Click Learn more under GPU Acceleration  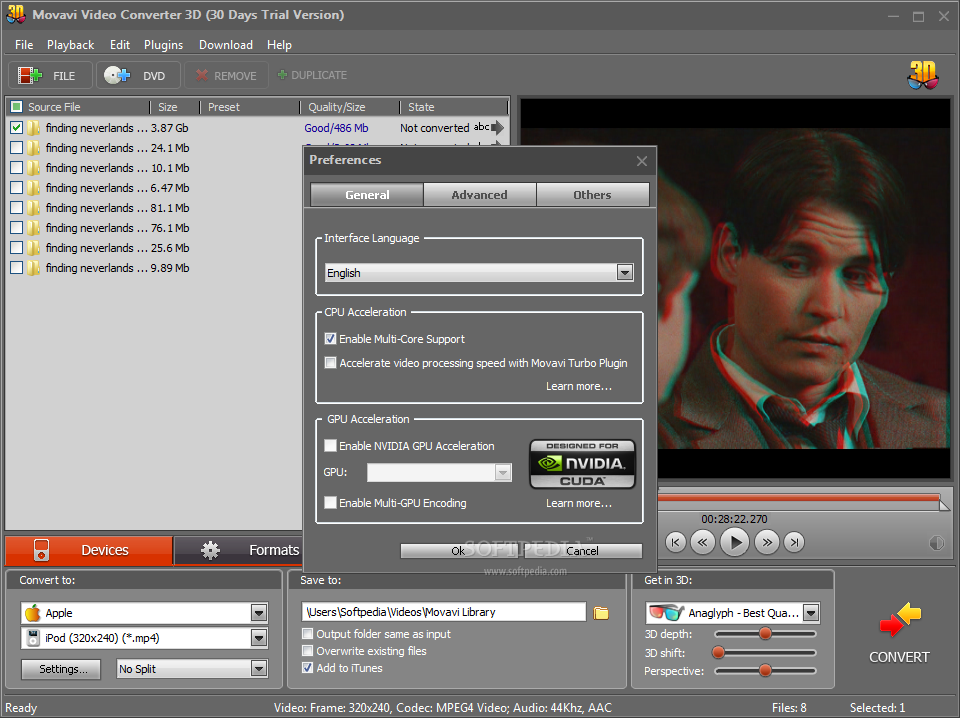579,503
